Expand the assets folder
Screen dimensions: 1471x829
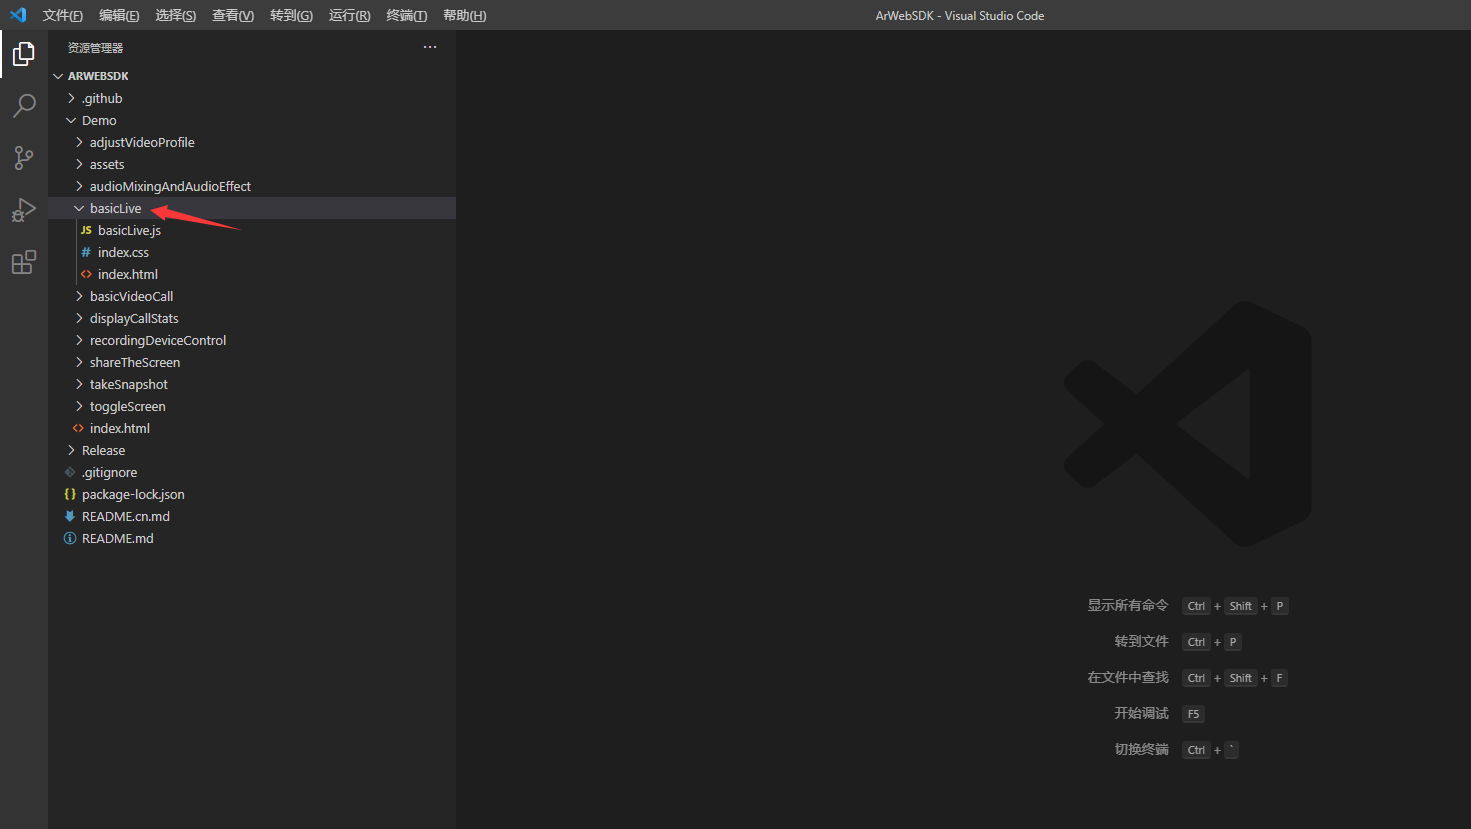tap(79, 164)
